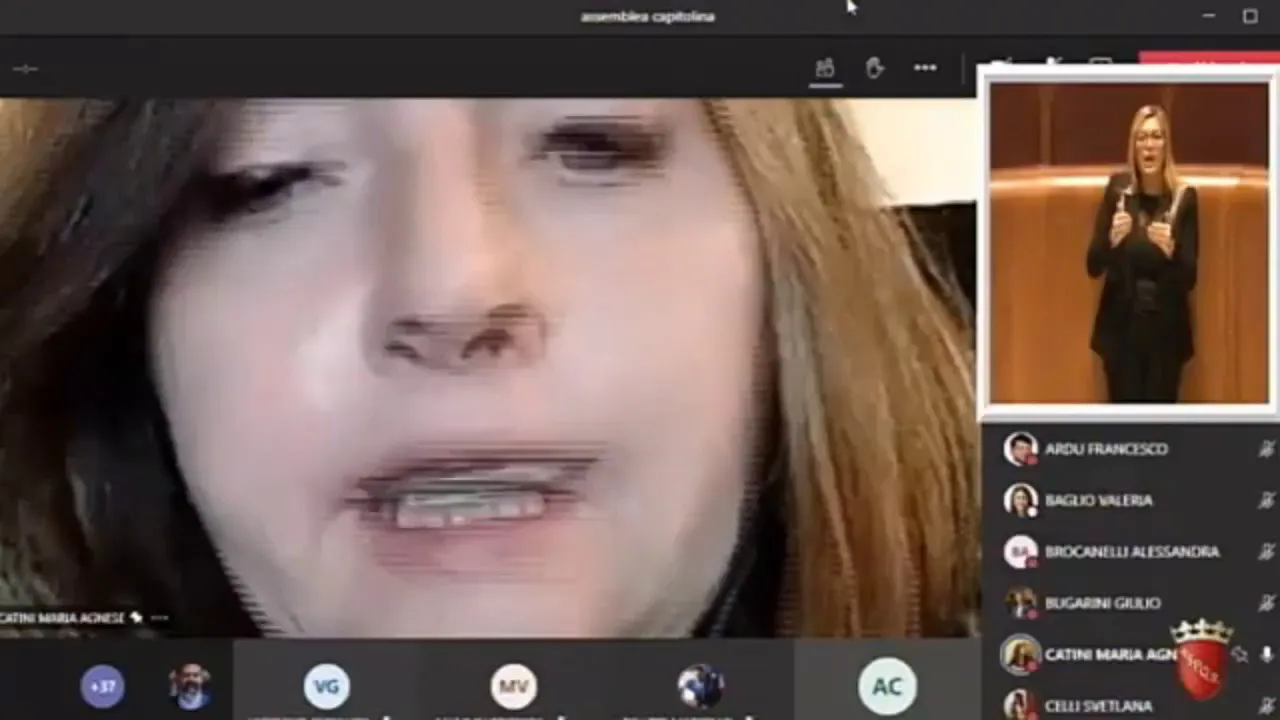Click the speaker name caption CATINI MARIA AGNESE

point(62,618)
